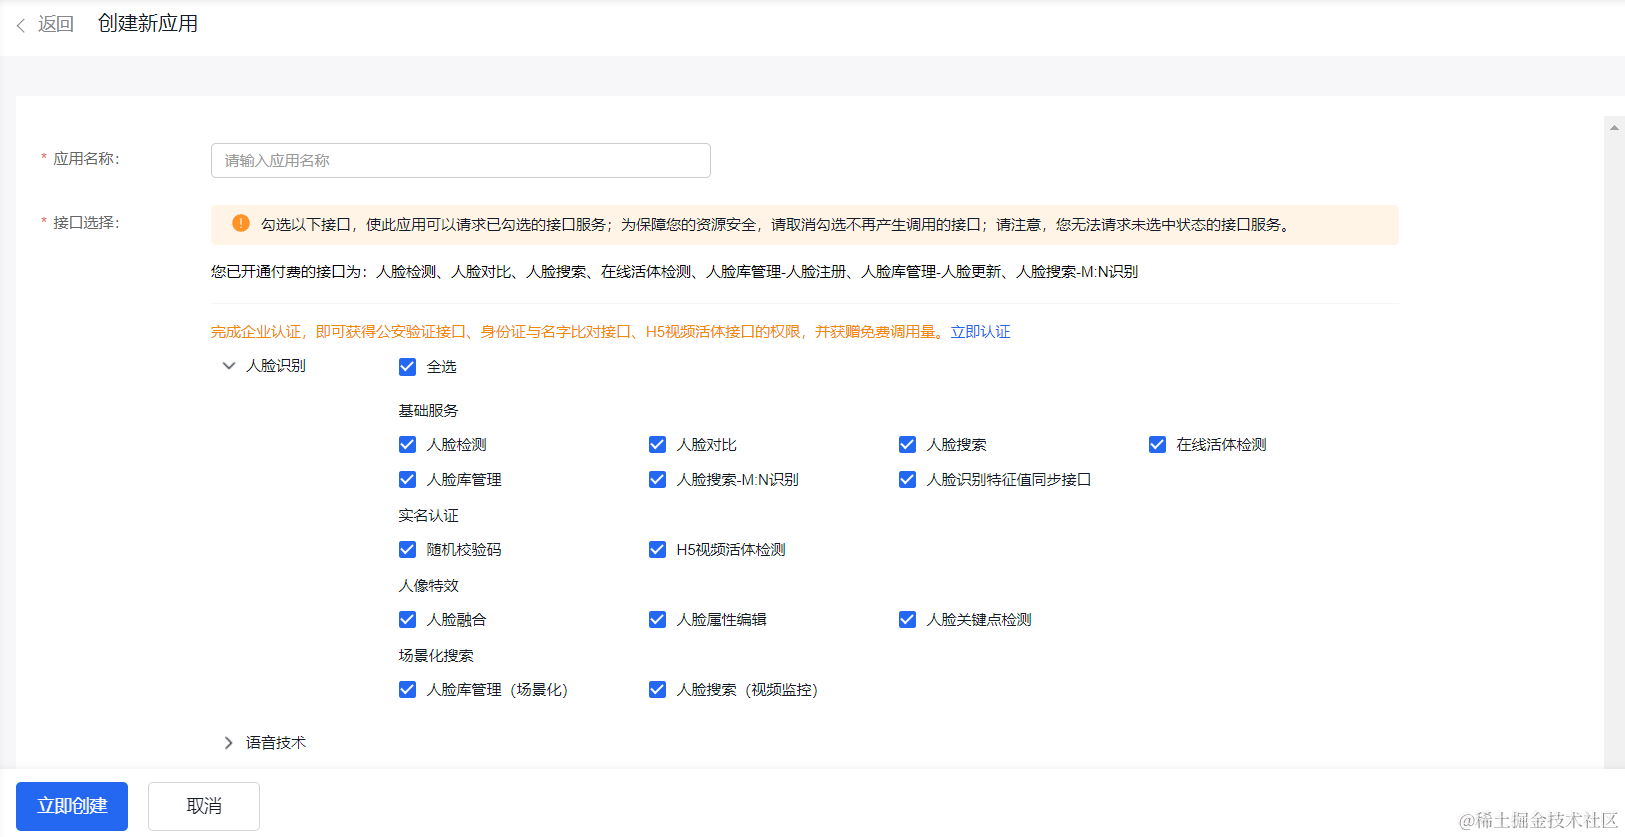Uncheck 人脸识别特征值同步接口 checkbox
Screen dimensions: 1625x837
(907, 479)
